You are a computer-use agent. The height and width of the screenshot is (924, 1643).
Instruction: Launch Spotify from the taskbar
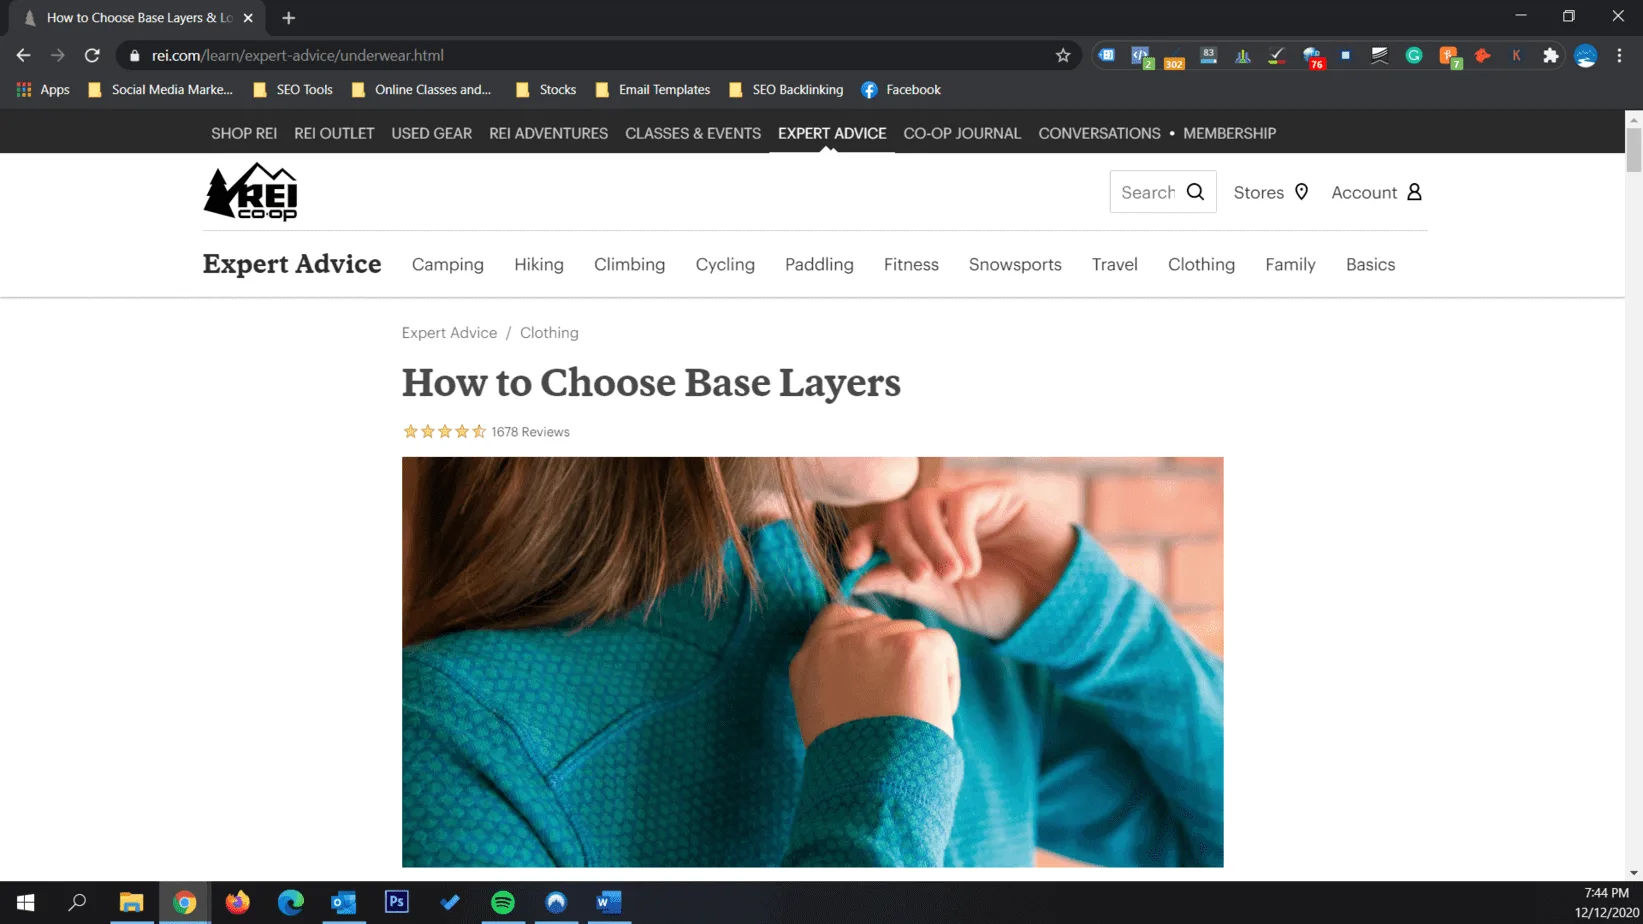click(x=503, y=902)
